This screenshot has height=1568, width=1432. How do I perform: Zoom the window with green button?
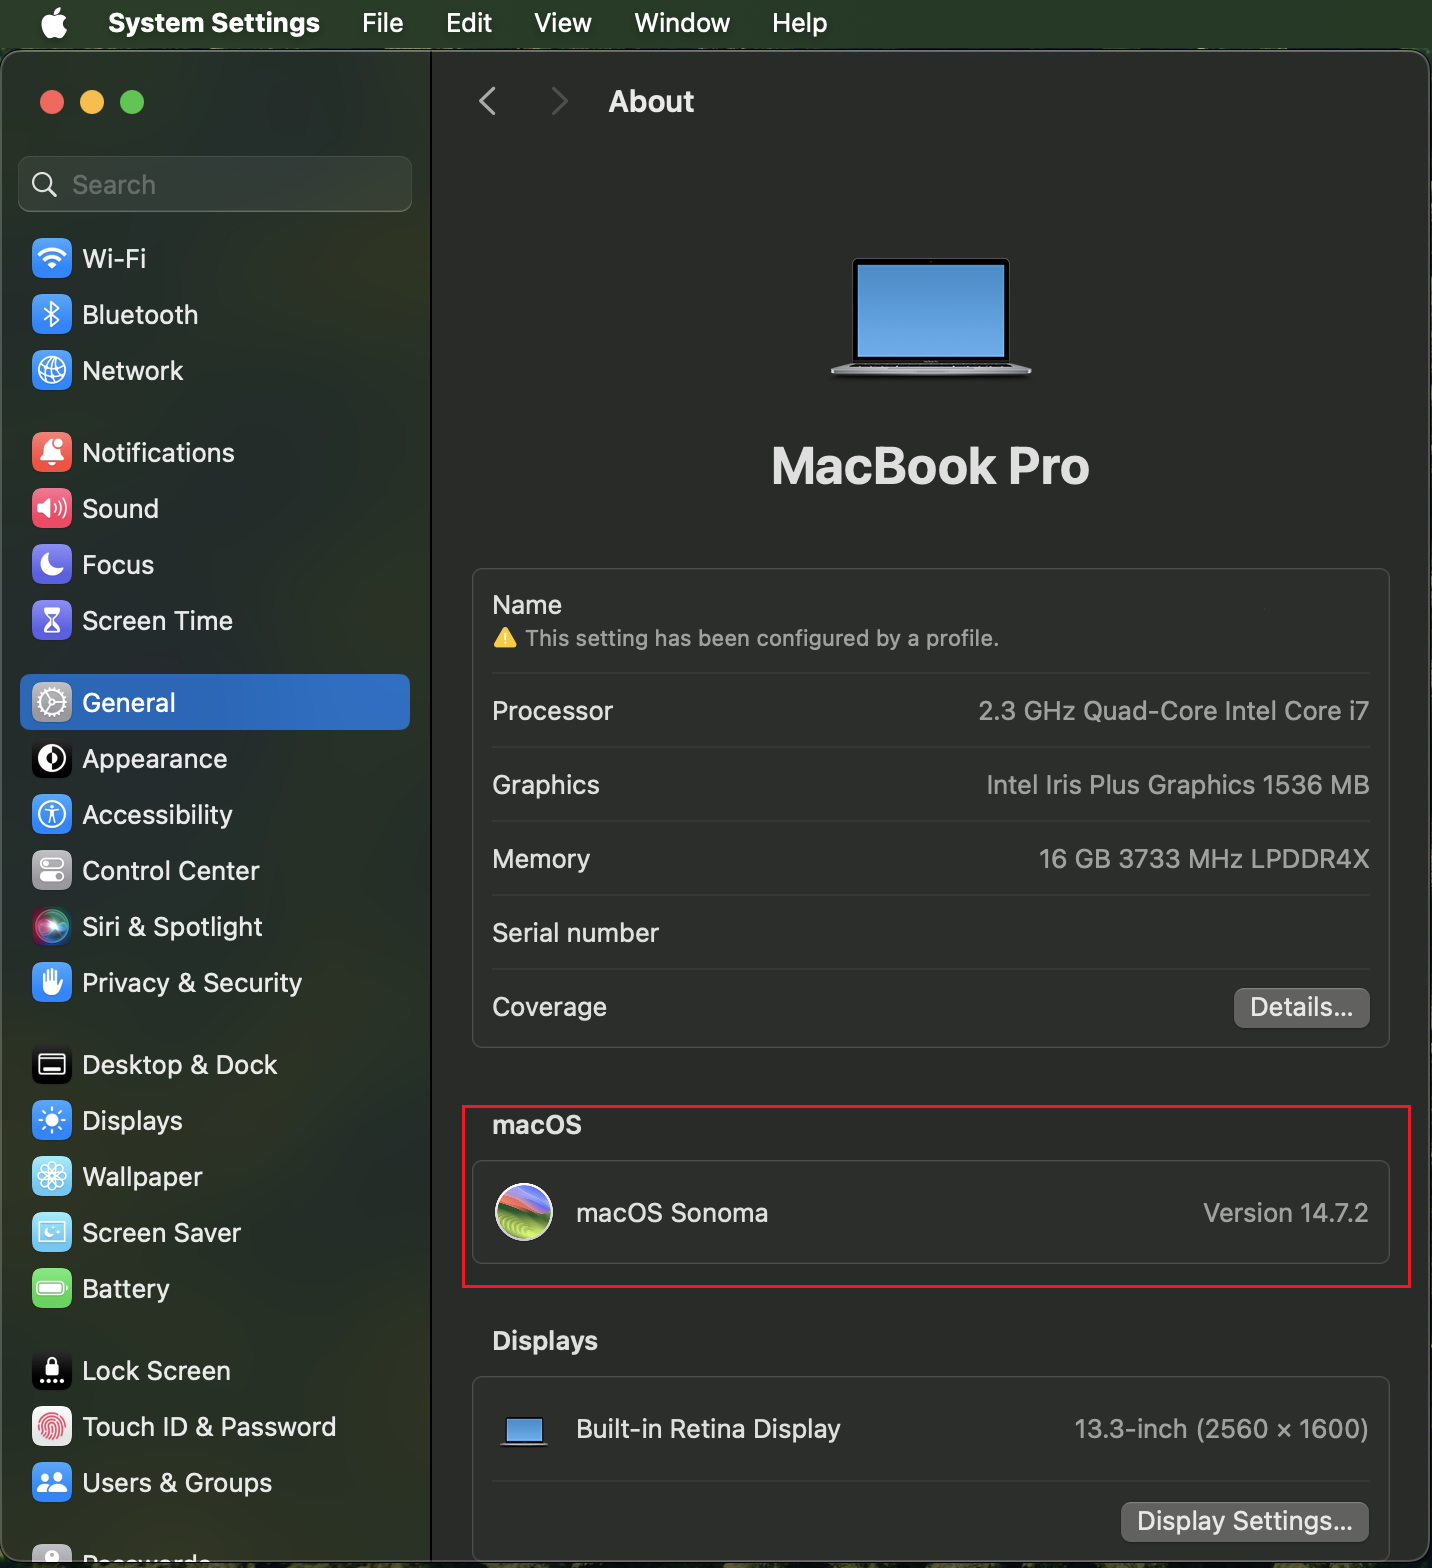pos(132,102)
